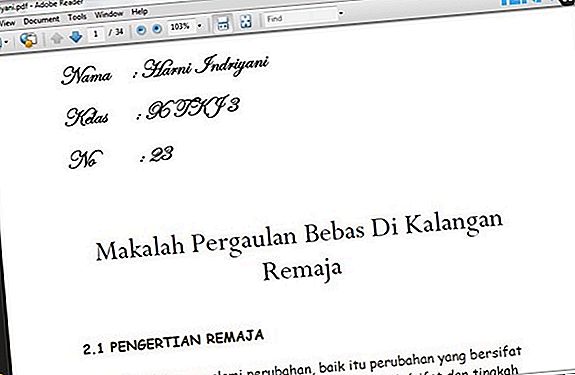The width and height of the screenshot is (575, 375).
Task: Click inside the Find search box
Action: pyautogui.click(x=300, y=17)
